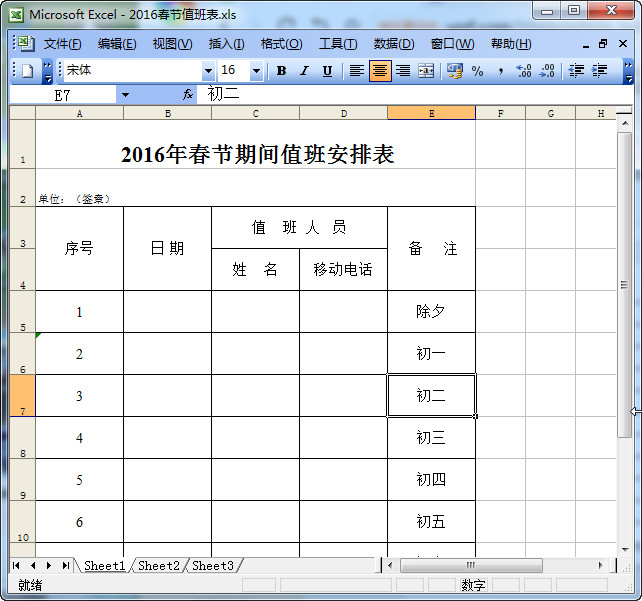Select cell containing 除夕
The width and height of the screenshot is (642, 601).
[431, 312]
